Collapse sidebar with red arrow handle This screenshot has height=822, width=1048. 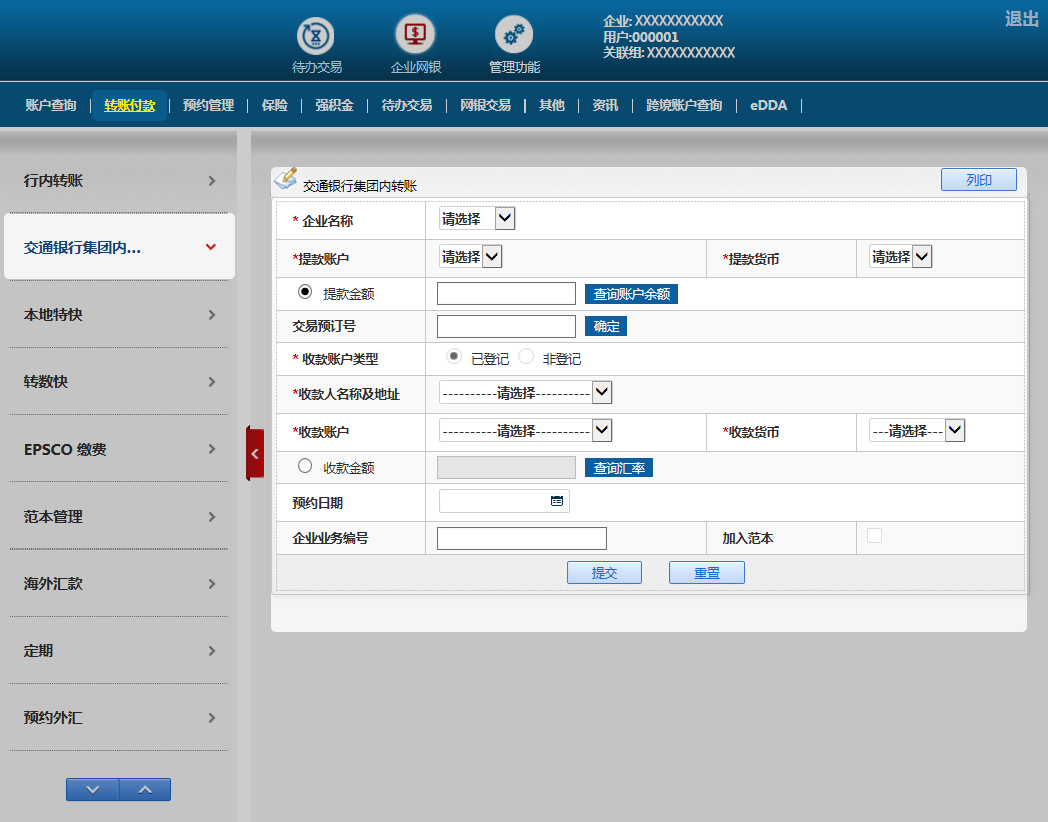coord(255,454)
